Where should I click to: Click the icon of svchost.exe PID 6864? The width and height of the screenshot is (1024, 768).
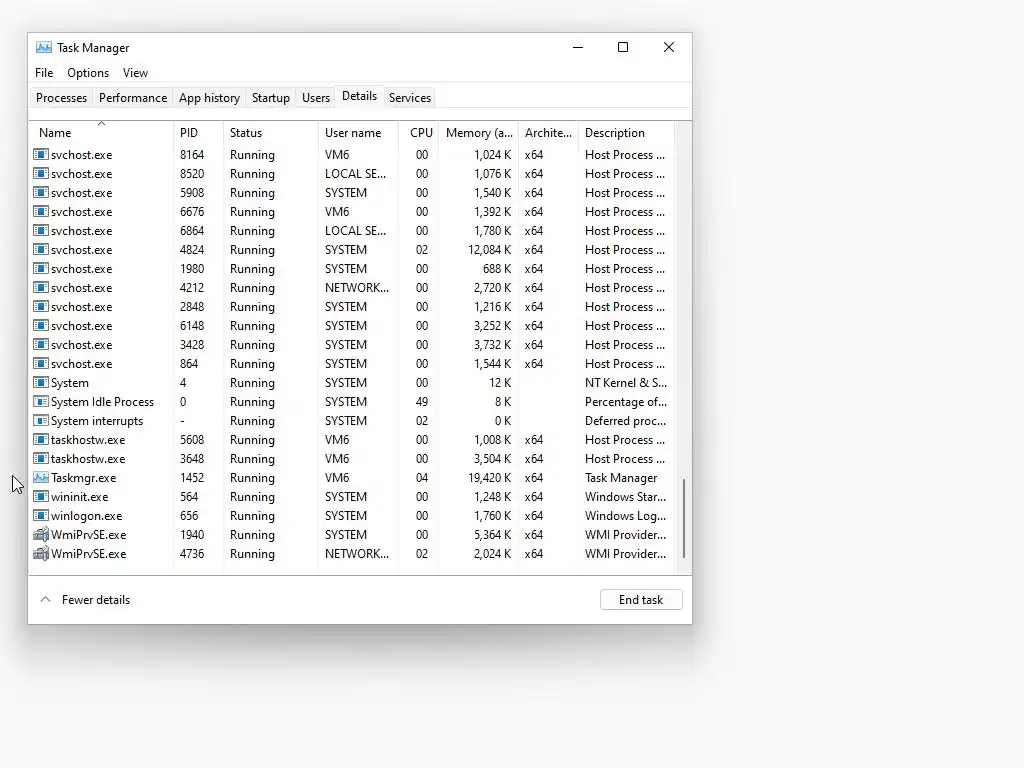tap(40, 231)
